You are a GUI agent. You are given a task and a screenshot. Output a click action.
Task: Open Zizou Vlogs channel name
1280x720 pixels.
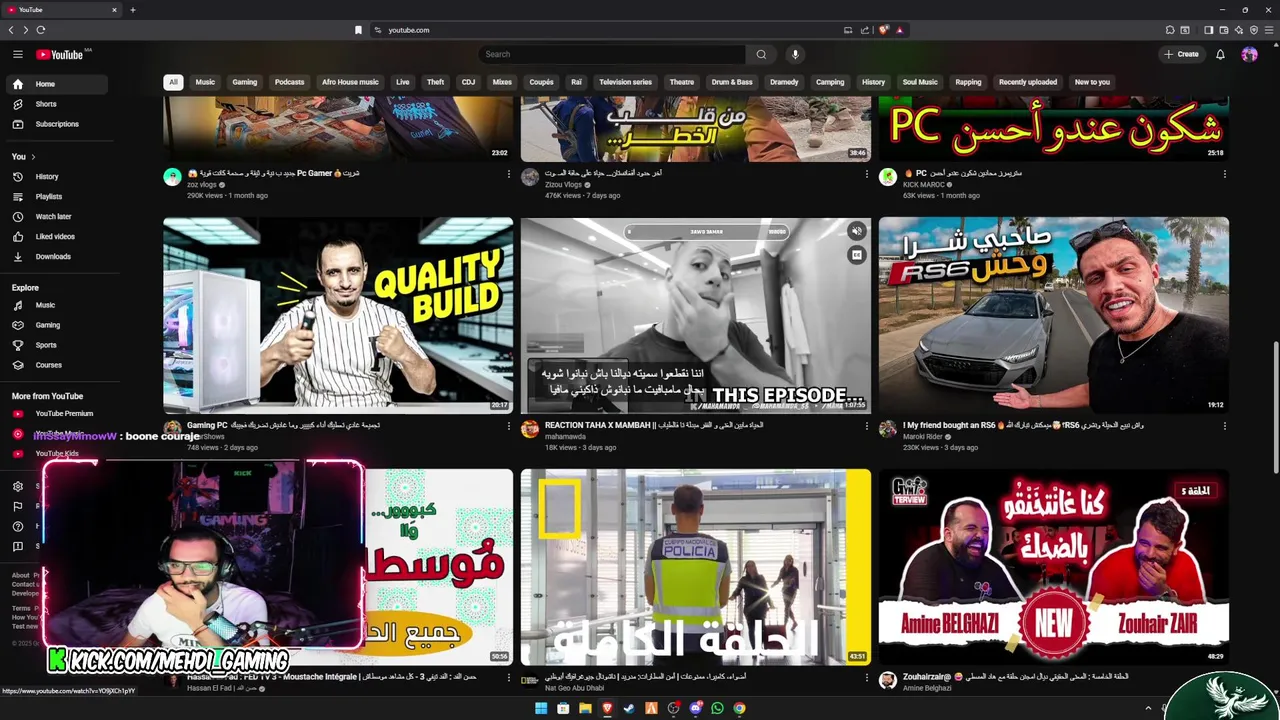coord(563,184)
